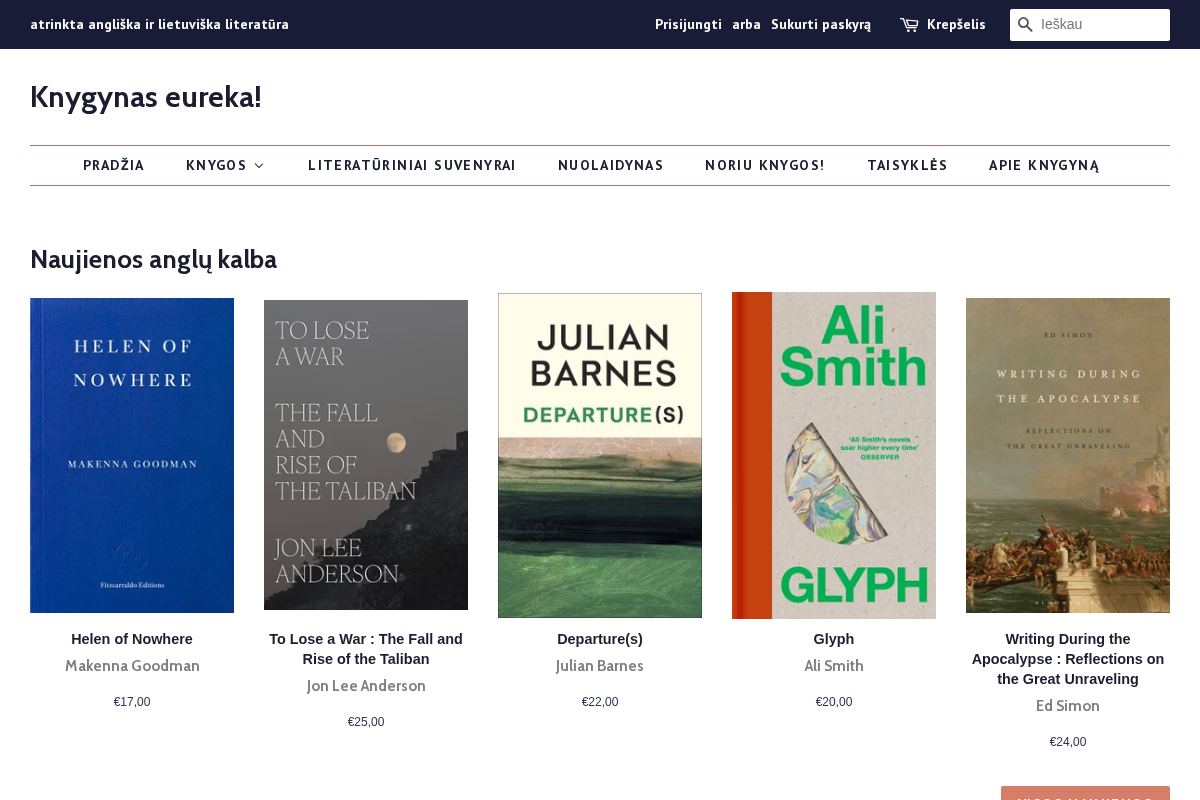The height and width of the screenshot is (800, 1200).
Task: Type in the Ieškau search field
Action: tap(1100, 25)
